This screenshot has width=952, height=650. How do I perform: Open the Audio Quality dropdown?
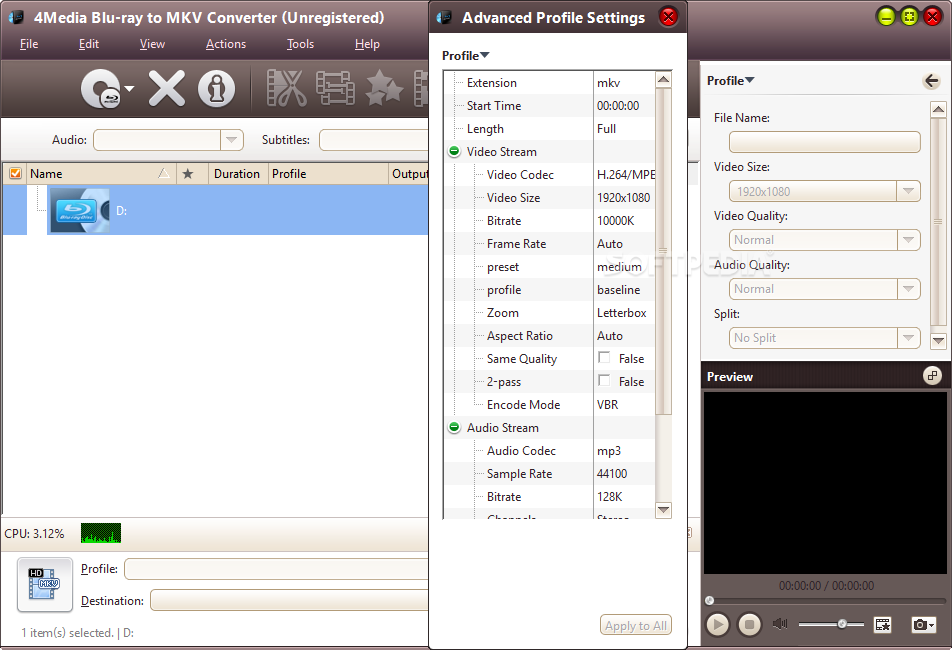tap(908, 289)
